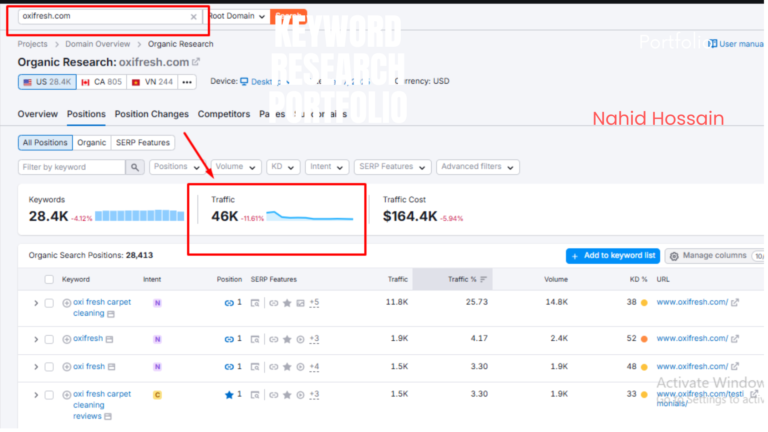Viewport: 768px width, 432px height.
Task: Open external link icon next to oxifresh.com title
Action: point(196,62)
